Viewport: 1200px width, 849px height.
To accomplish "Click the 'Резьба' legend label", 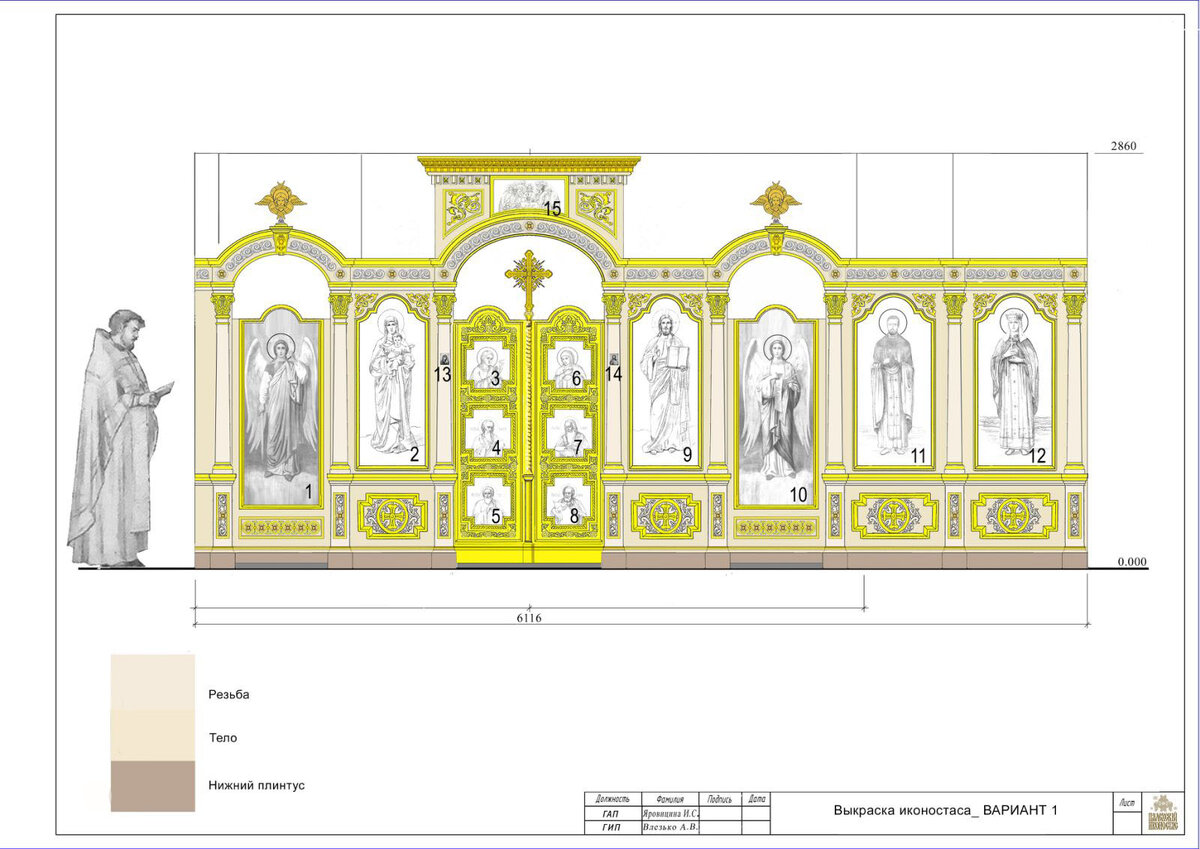I will click(x=228, y=694).
